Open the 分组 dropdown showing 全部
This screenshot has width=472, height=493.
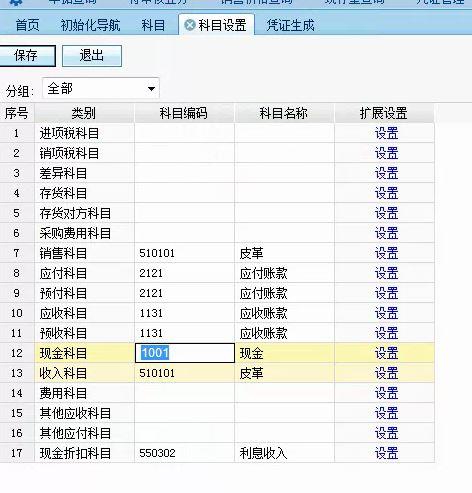click(x=101, y=89)
